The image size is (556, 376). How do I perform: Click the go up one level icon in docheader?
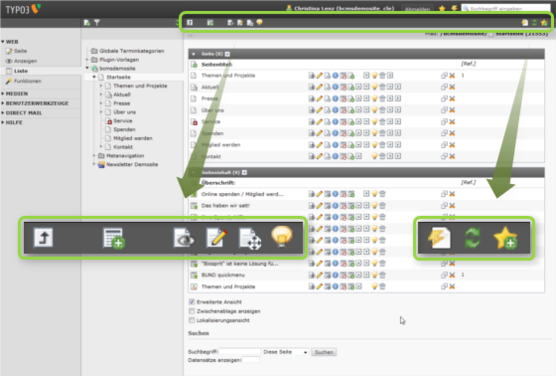[x=190, y=23]
